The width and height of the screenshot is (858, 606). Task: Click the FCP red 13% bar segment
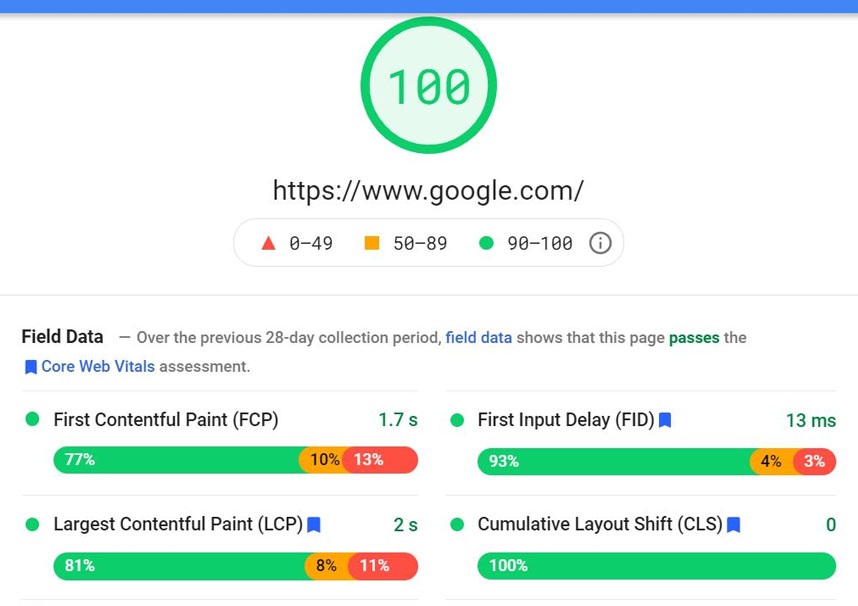pyautogui.click(x=381, y=460)
